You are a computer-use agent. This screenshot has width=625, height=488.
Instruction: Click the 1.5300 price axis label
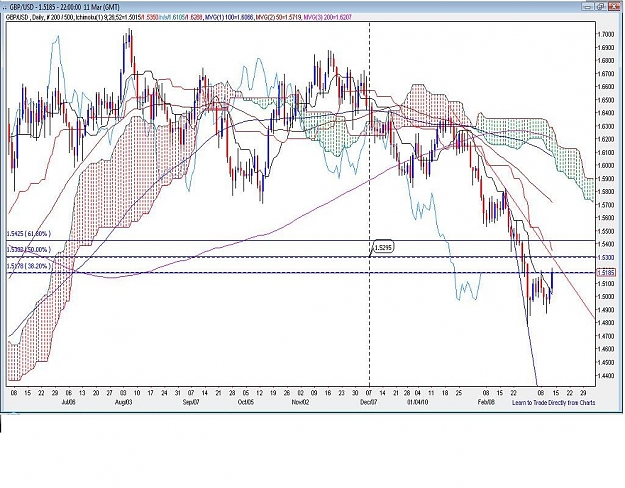[x=606, y=257]
